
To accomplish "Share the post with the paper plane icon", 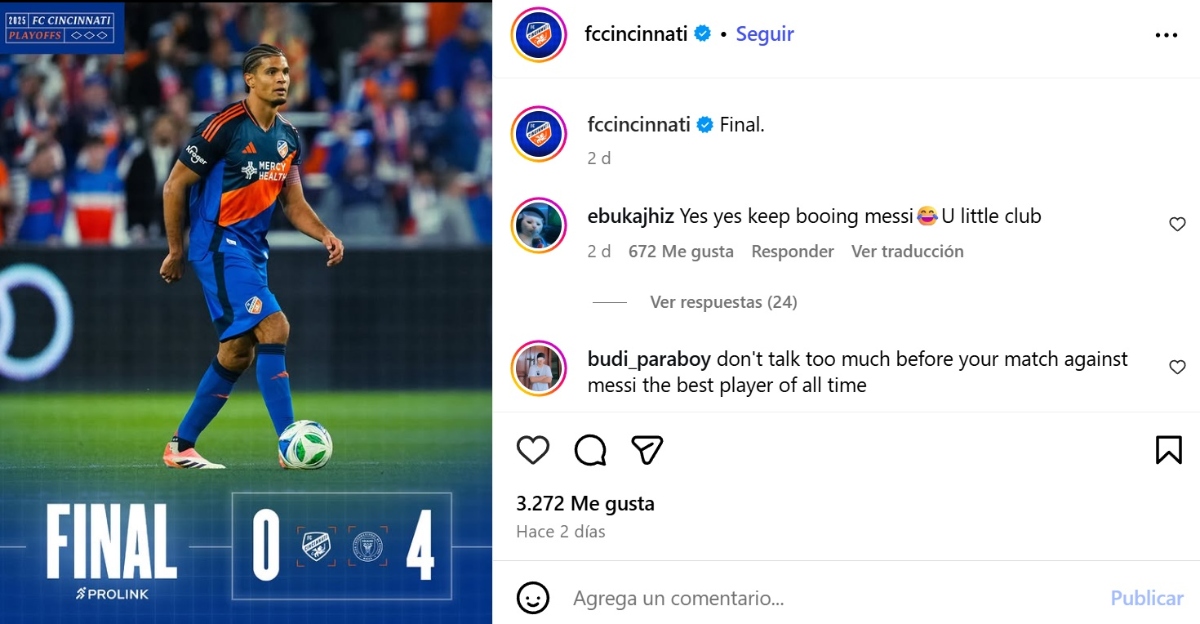I will click(648, 450).
